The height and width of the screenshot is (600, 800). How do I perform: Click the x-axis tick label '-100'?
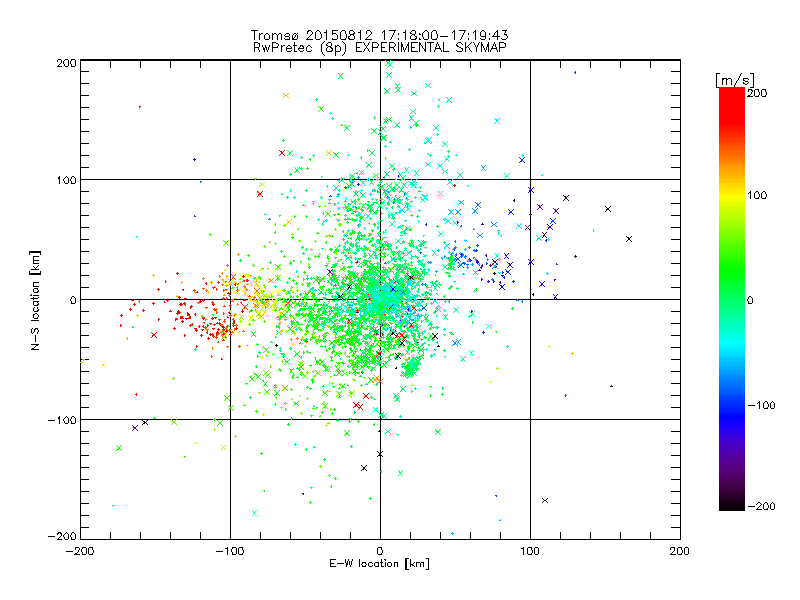pos(230,551)
